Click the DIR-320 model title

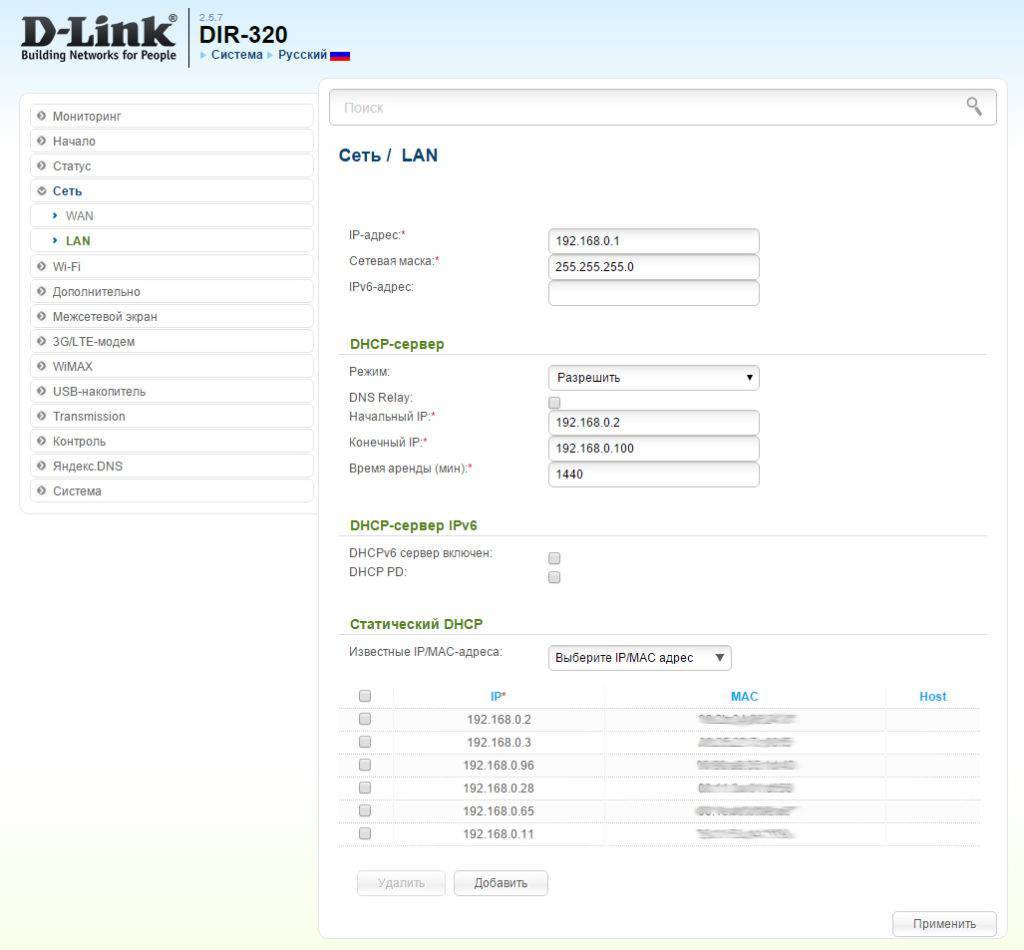243,35
